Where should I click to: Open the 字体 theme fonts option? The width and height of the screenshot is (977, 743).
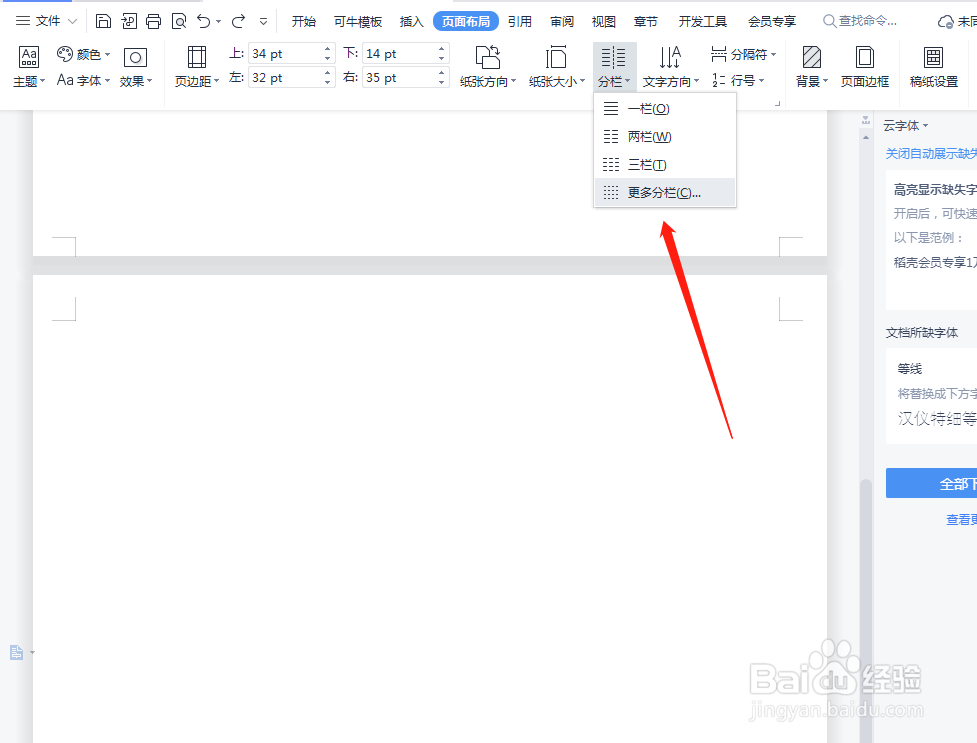(83, 80)
